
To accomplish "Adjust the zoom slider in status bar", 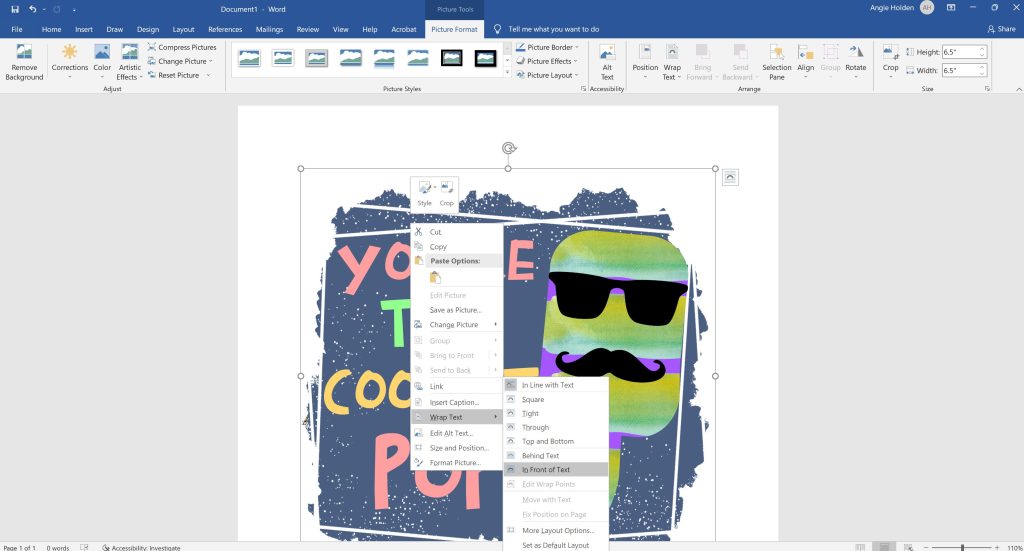I will [x=962, y=547].
